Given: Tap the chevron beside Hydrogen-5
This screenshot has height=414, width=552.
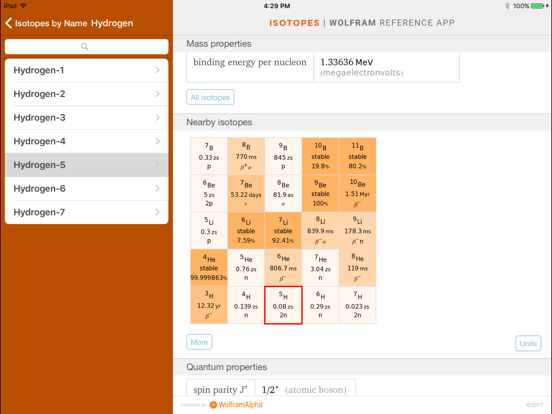Looking at the screenshot, I should [157, 165].
